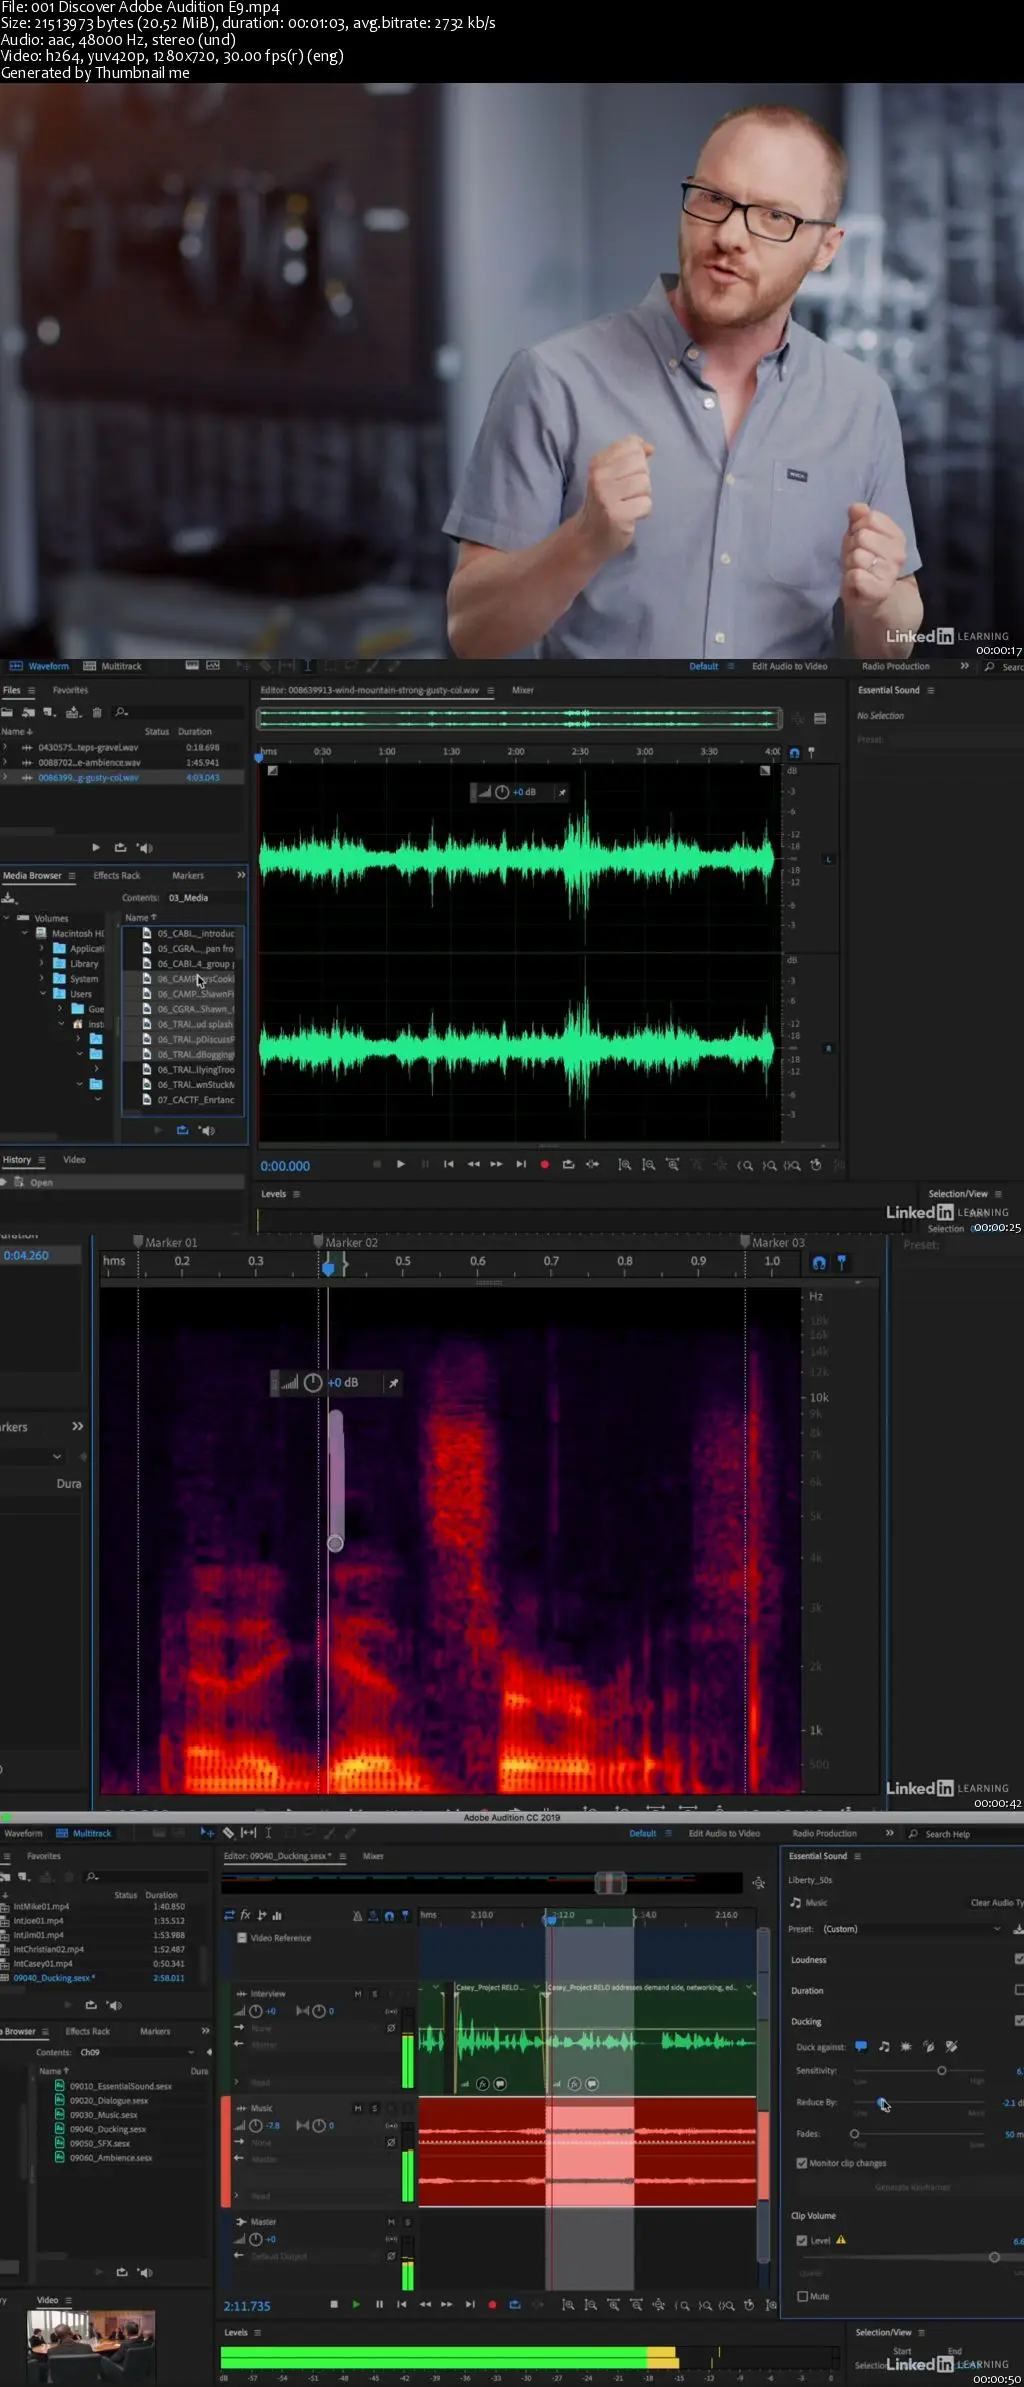Click Generate Keyframes in the Ducking section

(912, 2187)
